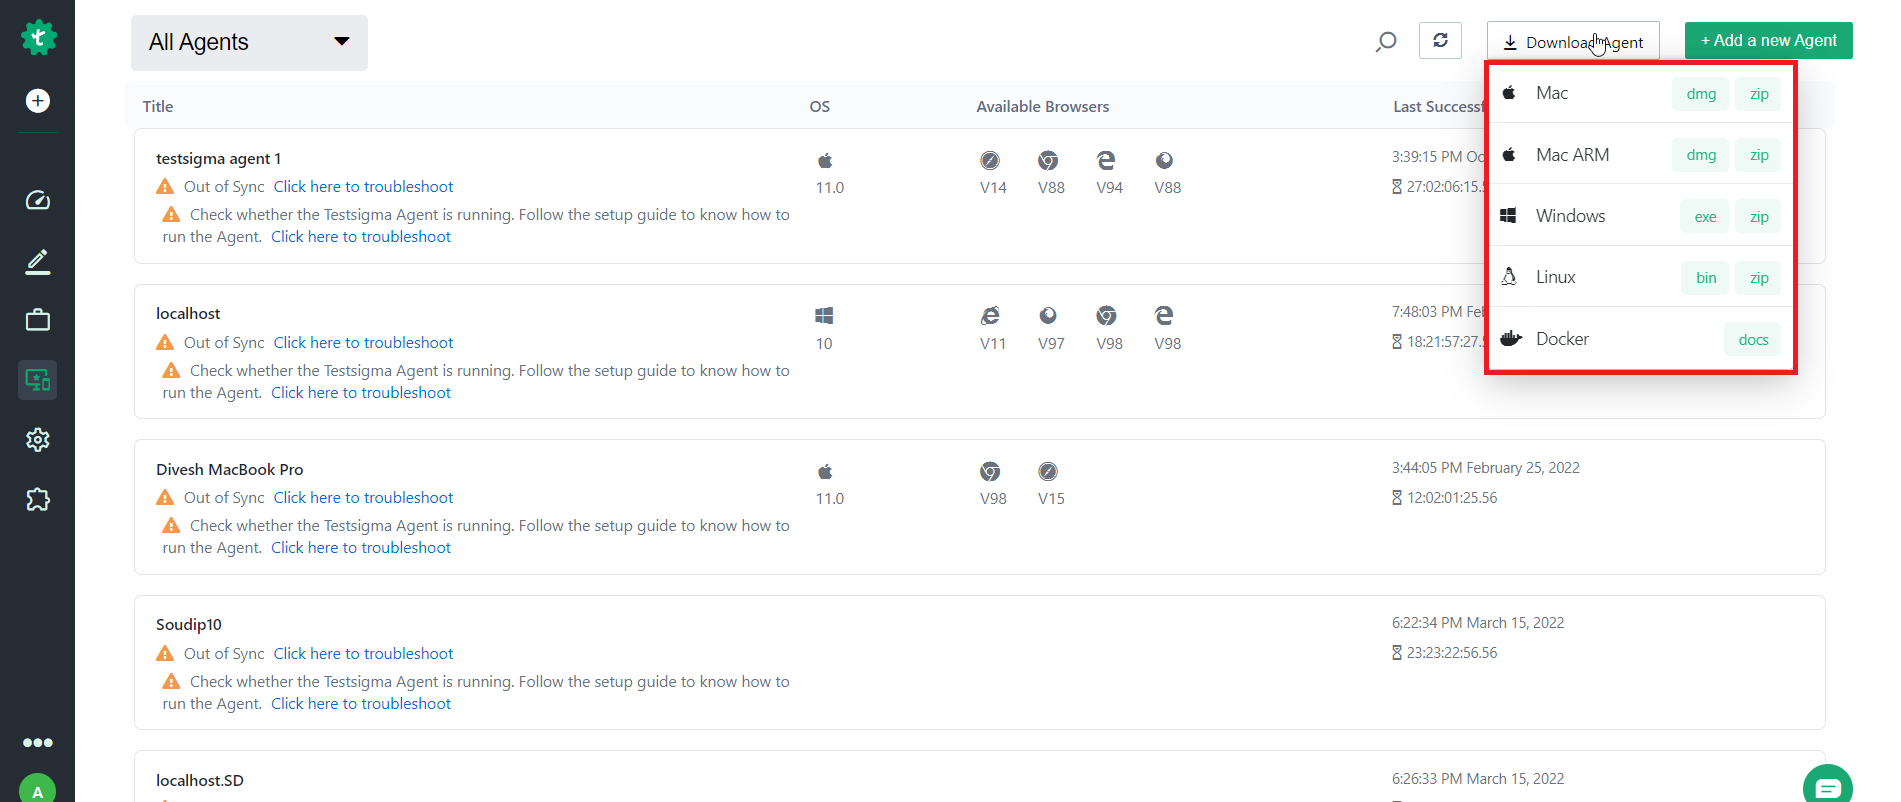
Task: Open the All Agents dropdown
Action: (249, 42)
